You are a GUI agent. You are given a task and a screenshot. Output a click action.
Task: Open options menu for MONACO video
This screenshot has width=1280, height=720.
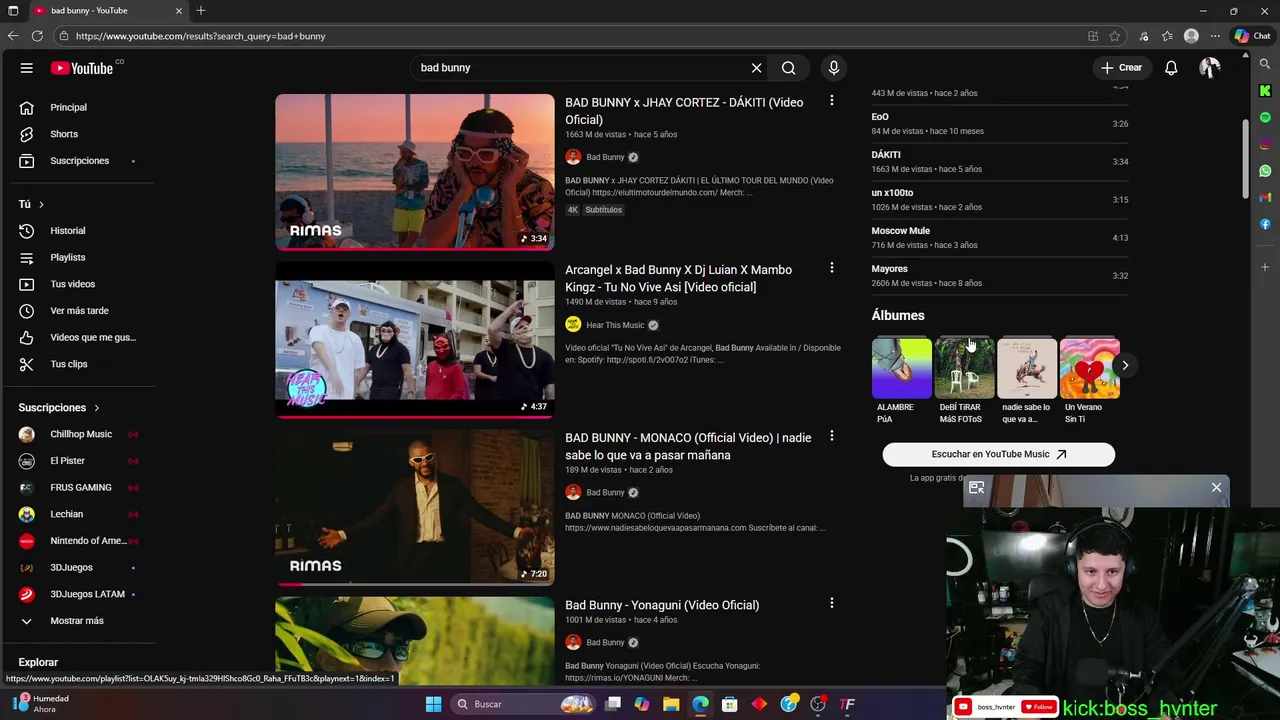pyautogui.click(x=831, y=436)
